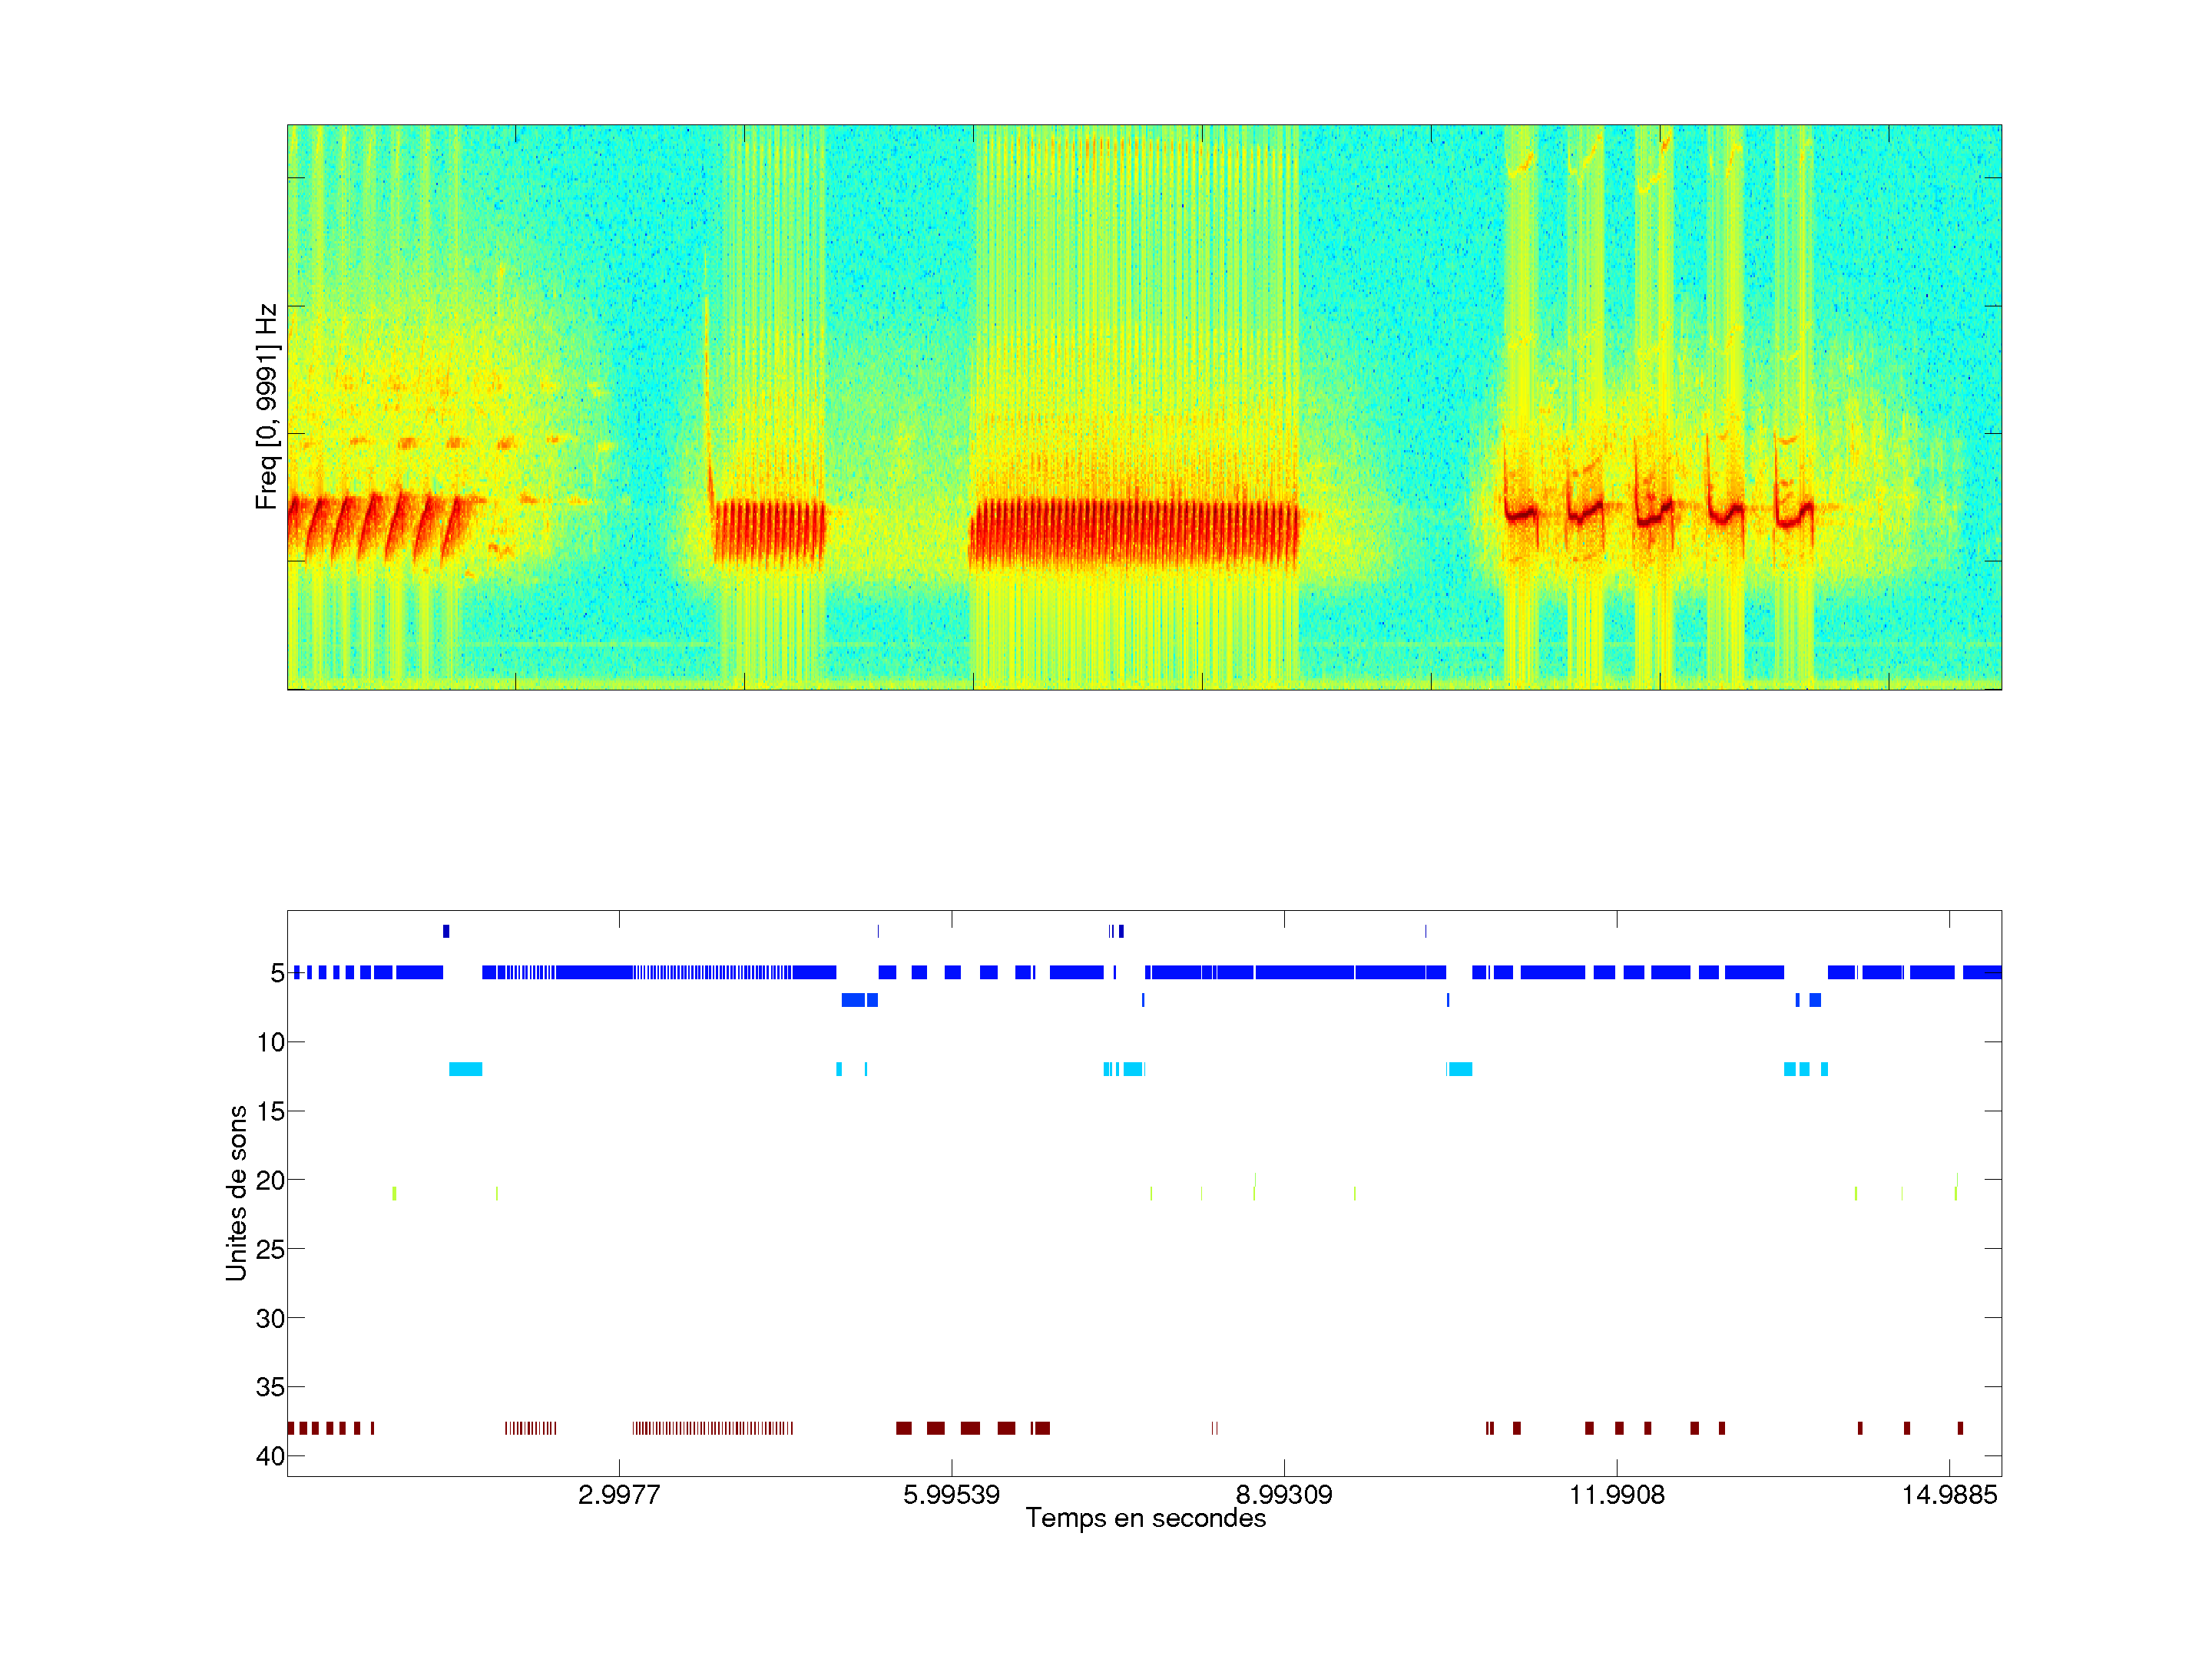This screenshot has width=2212, height=1659.
Task: Click the 5.99539 time tick label
Action: coord(951,1495)
